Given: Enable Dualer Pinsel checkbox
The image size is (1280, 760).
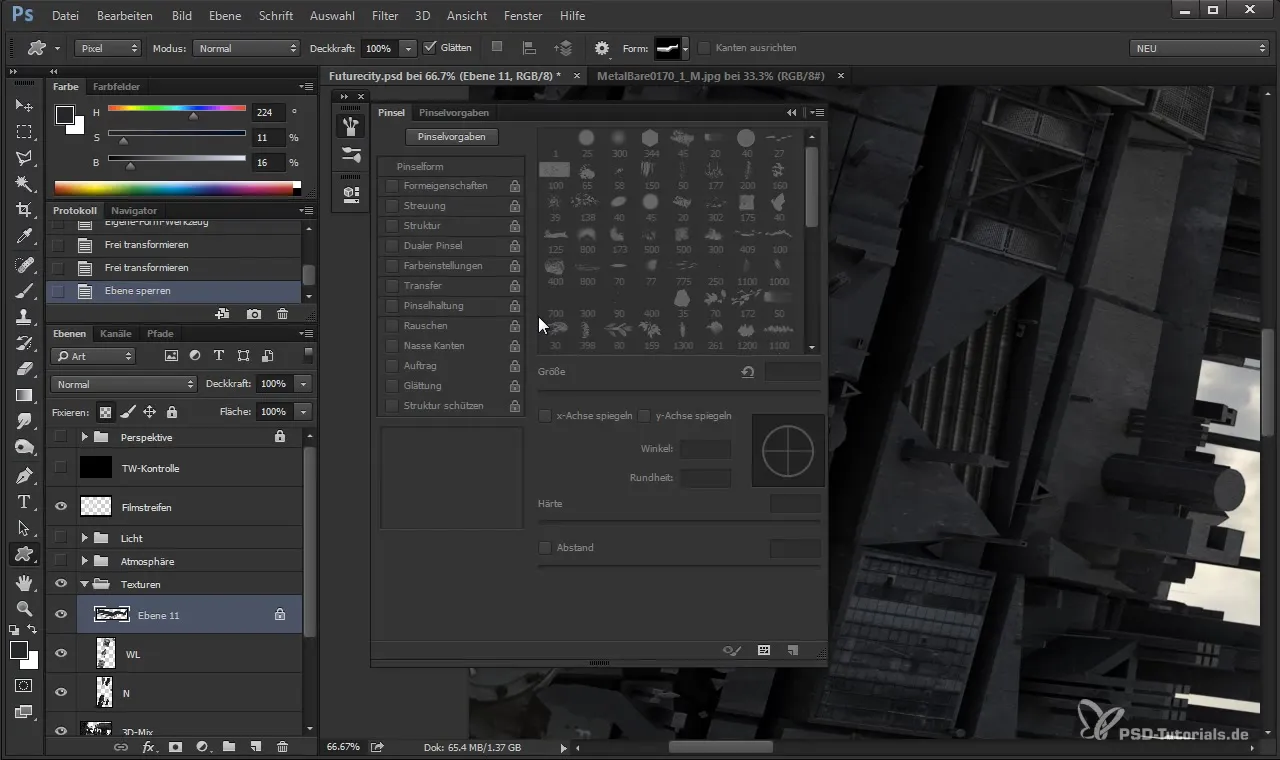Looking at the screenshot, I should coord(392,246).
